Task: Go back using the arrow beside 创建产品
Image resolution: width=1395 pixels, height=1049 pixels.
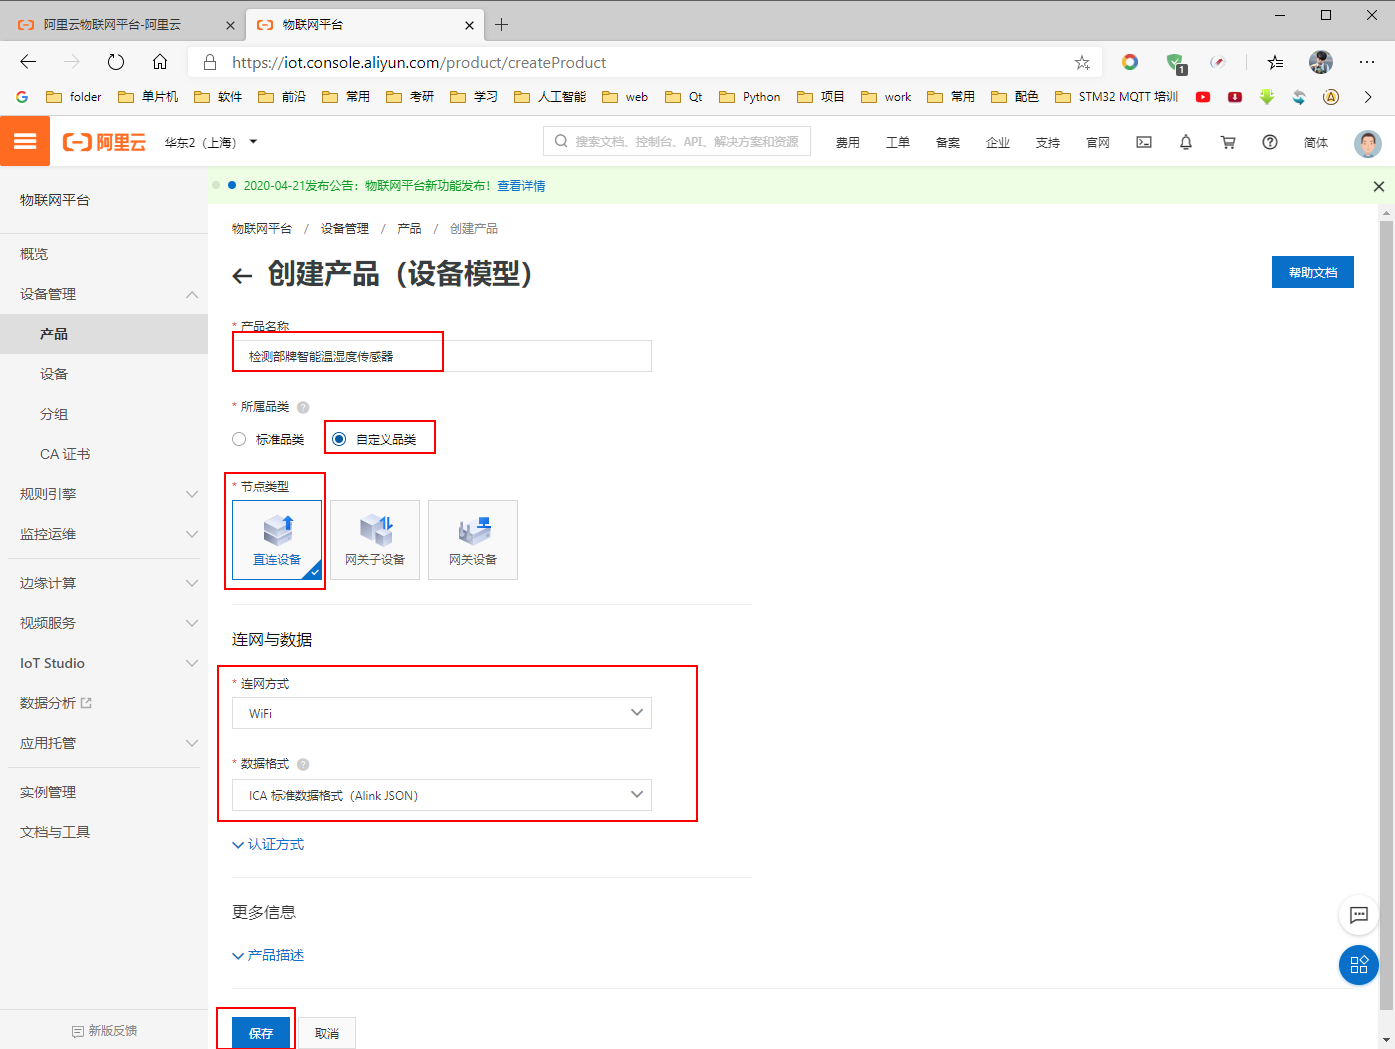Action: coord(242,276)
